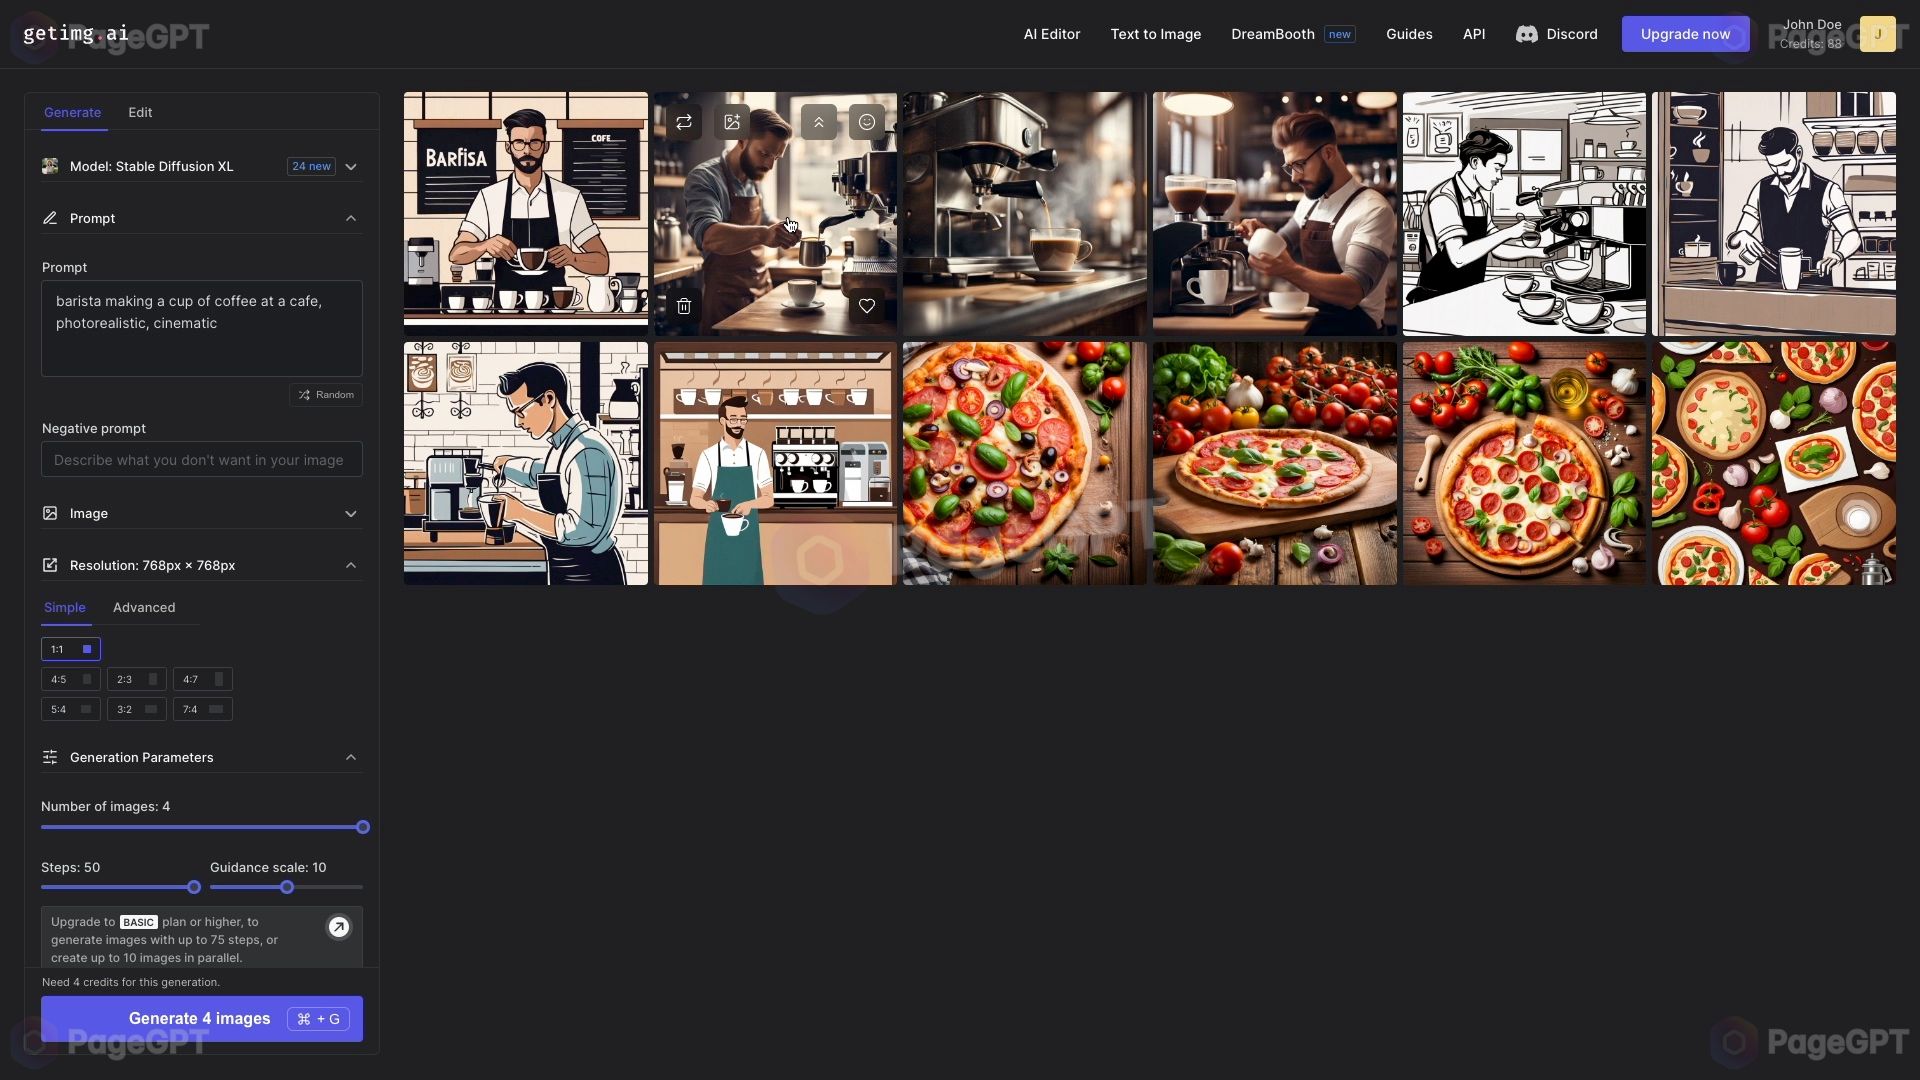Click the Generation Parameters settings icon

tap(50, 757)
